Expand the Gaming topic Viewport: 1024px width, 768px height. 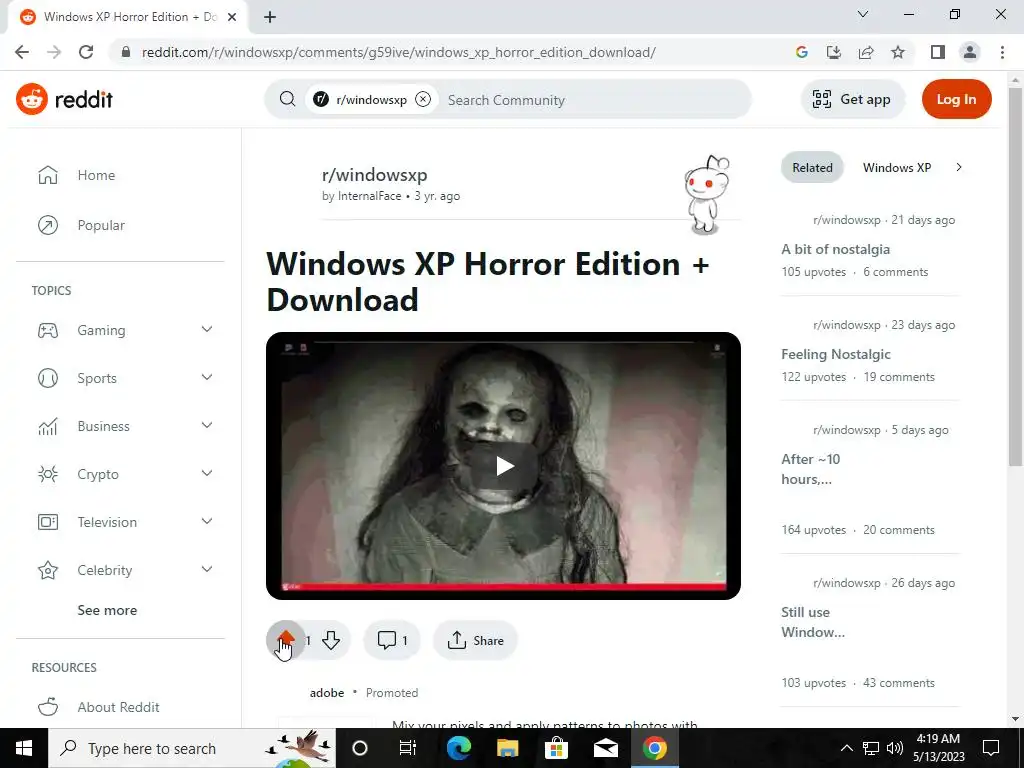click(x=206, y=330)
